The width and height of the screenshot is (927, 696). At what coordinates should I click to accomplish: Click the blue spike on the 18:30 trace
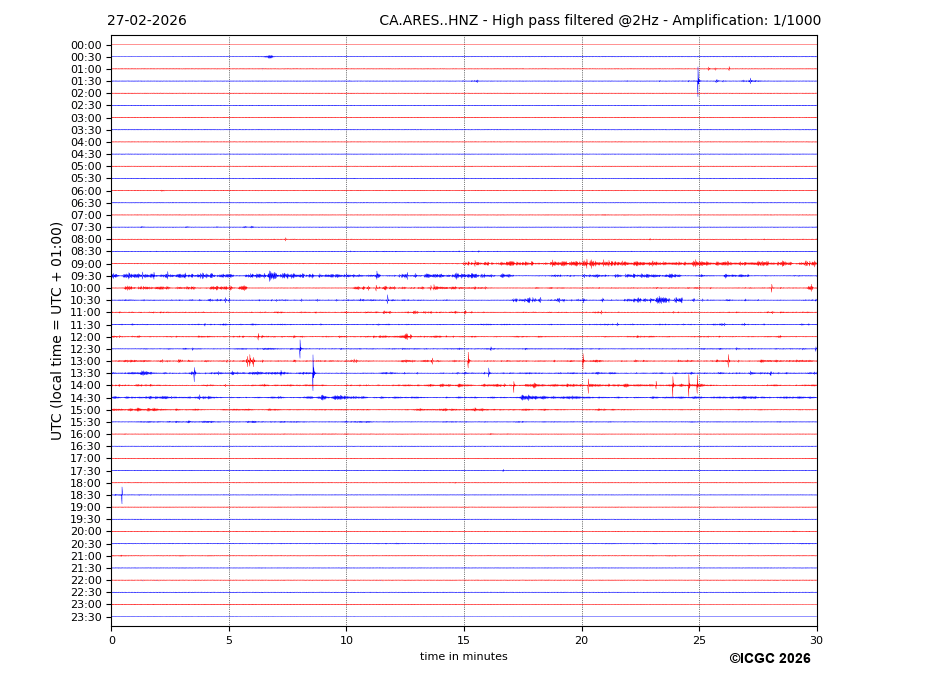pos(122,495)
